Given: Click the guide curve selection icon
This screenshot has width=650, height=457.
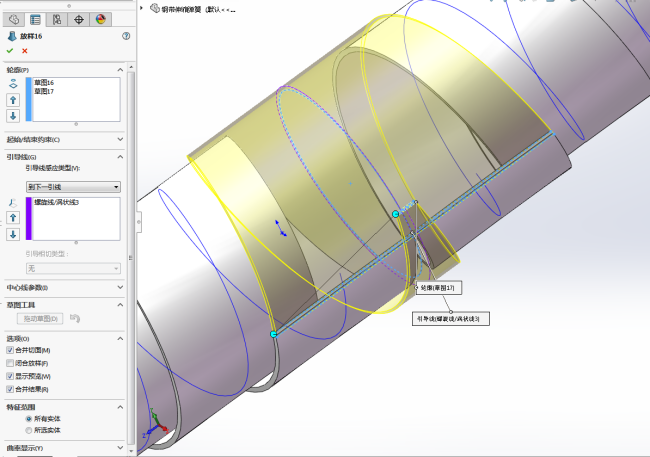Looking at the screenshot, I should [13, 203].
